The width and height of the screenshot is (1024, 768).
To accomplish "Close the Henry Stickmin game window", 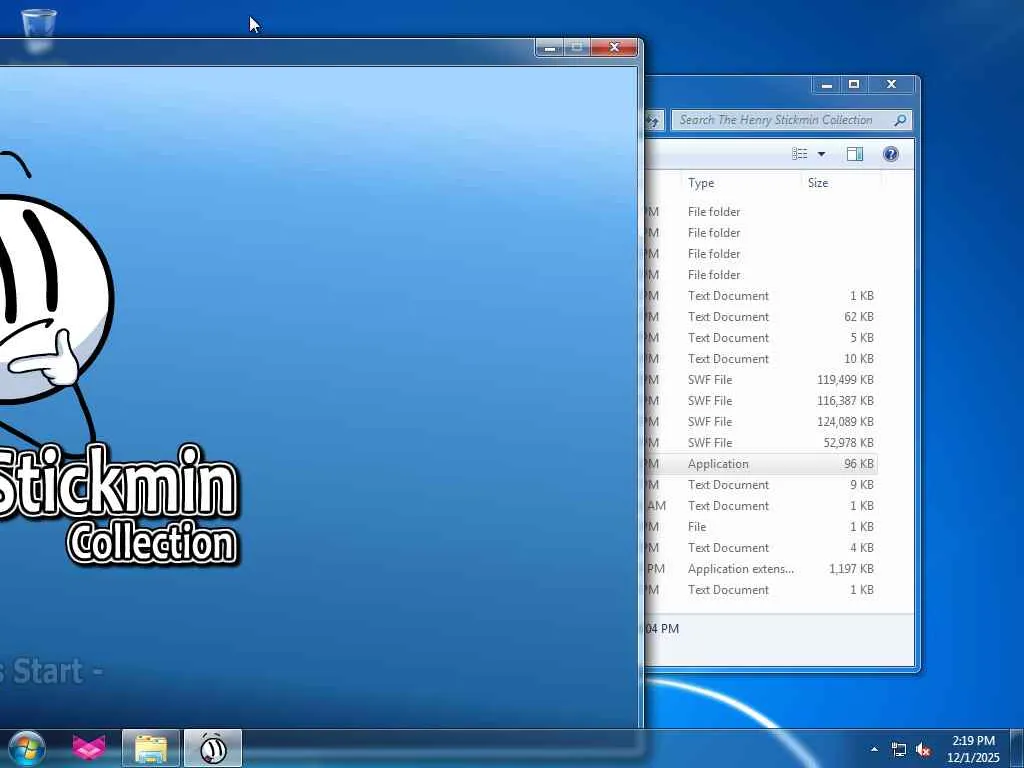I will (614, 48).
